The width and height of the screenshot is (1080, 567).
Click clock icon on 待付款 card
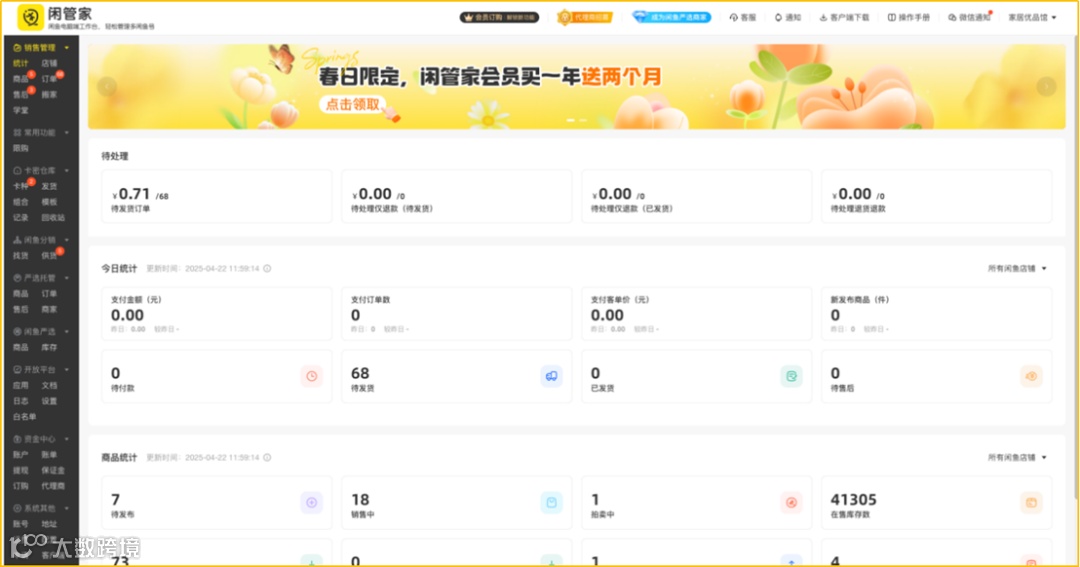pyautogui.click(x=311, y=376)
